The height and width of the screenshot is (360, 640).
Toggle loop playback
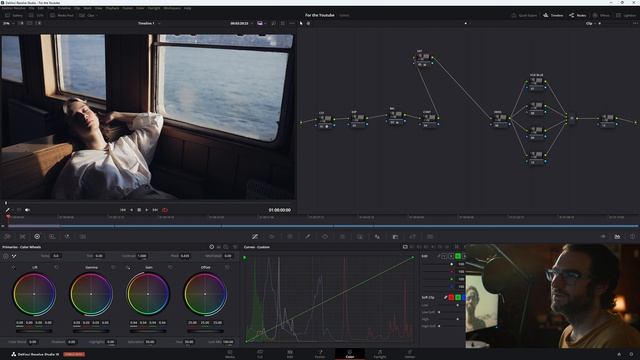[x=165, y=210]
